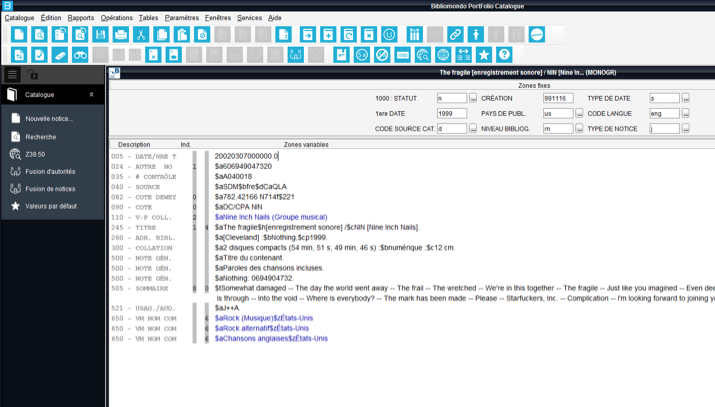Open the Tables menu
The width and height of the screenshot is (715, 407).
[148, 18]
